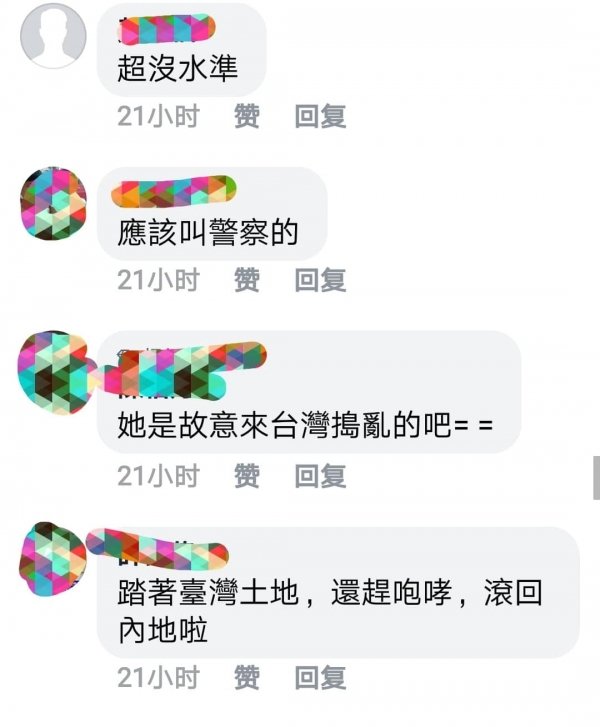The image size is (600, 727).
Task: Open username above 她是故意來台灣搗亂 comment
Action: pos(185,371)
